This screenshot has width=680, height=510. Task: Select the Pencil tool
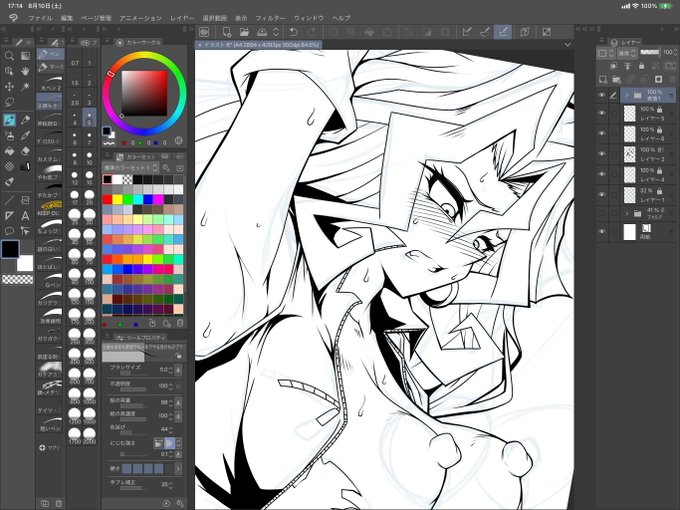click(25, 120)
